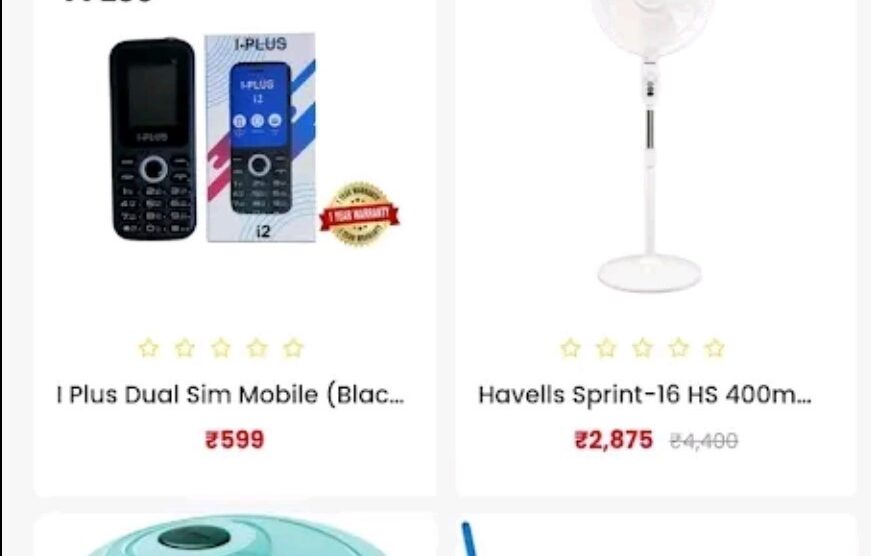The width and height of the screenshot is (871, 556).
Task: Open the white Havells pedestal fan image
Action: click(x=650, y=144)
